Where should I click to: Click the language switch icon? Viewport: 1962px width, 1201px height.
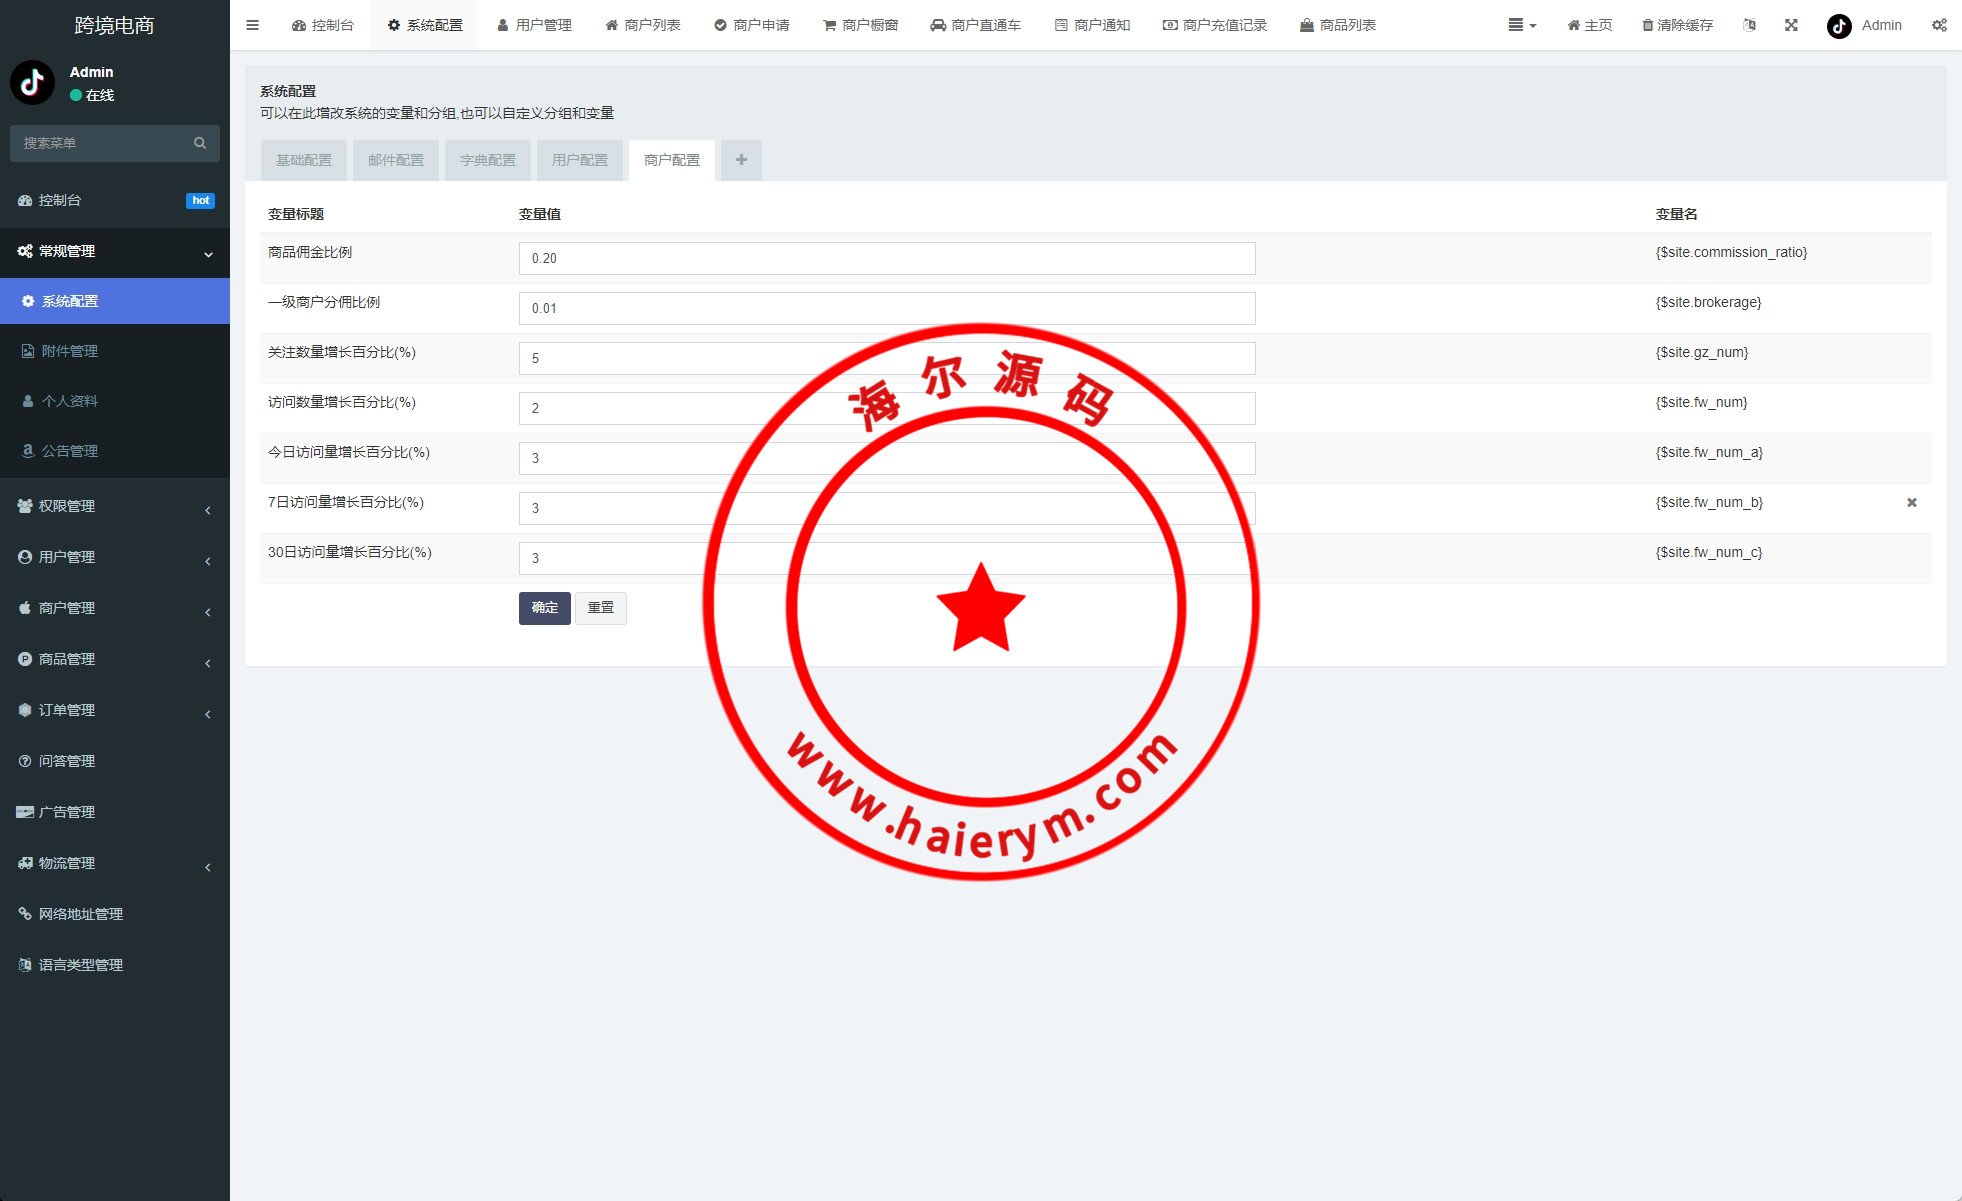tap(1749, 25)
